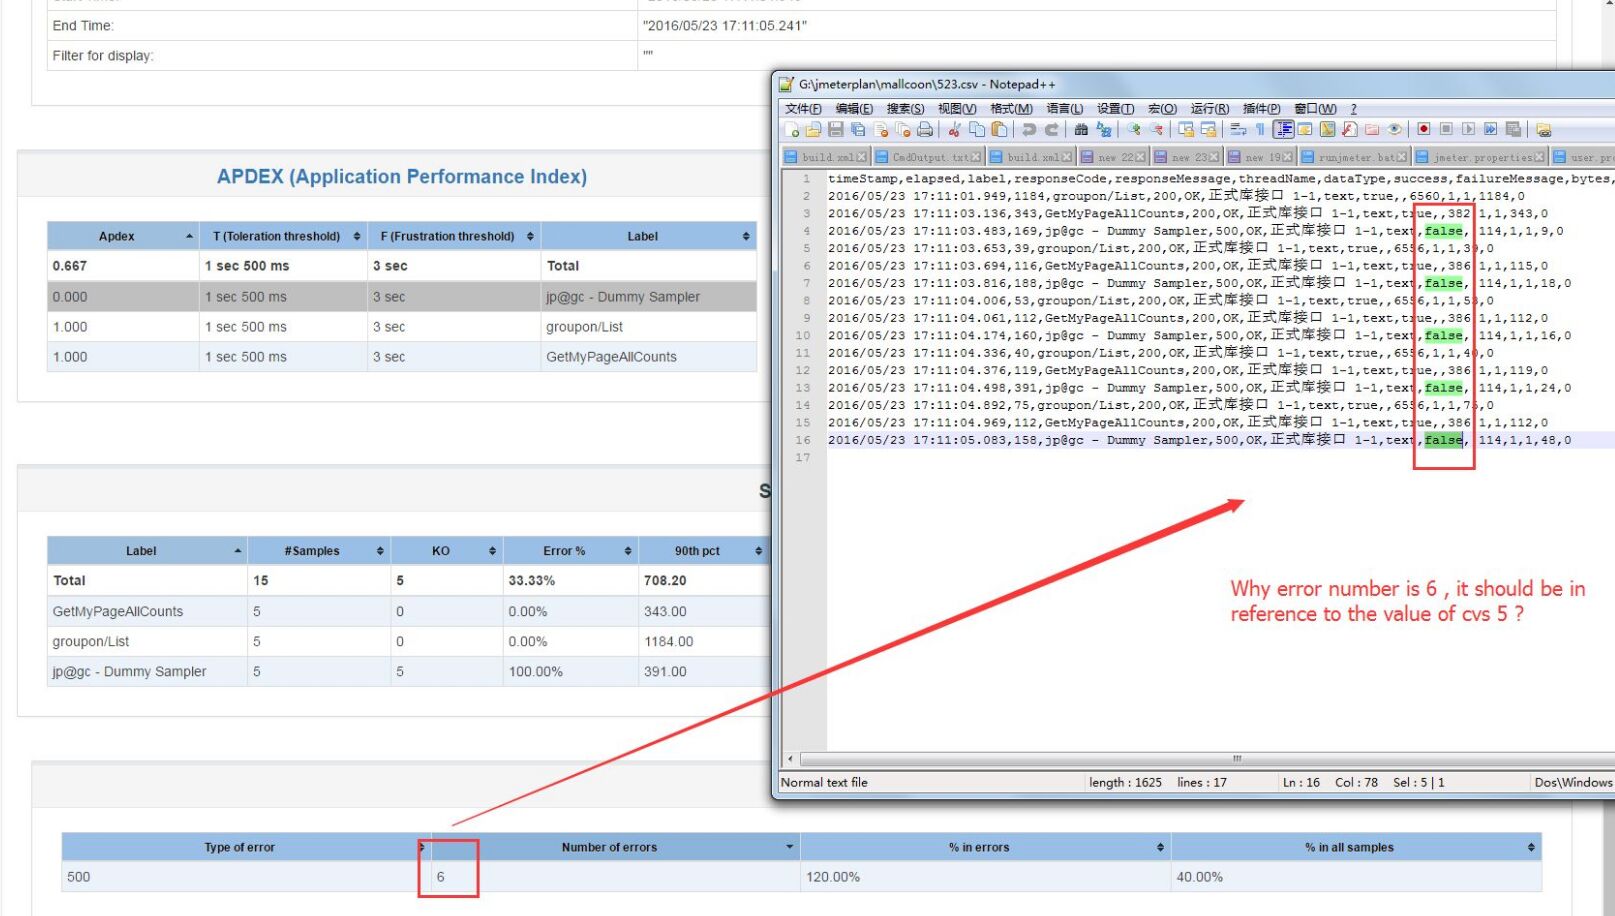This screenshot has height=916, width=1615.
Task: Cut selection with the scissors icon
Action: coord(954,130)
